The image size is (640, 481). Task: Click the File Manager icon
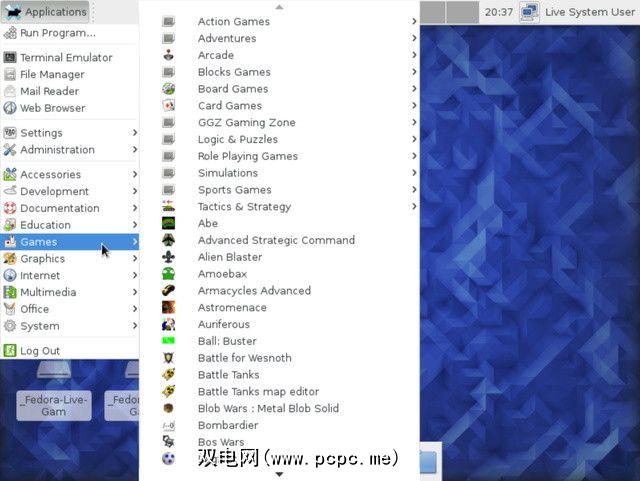point(10,74)
